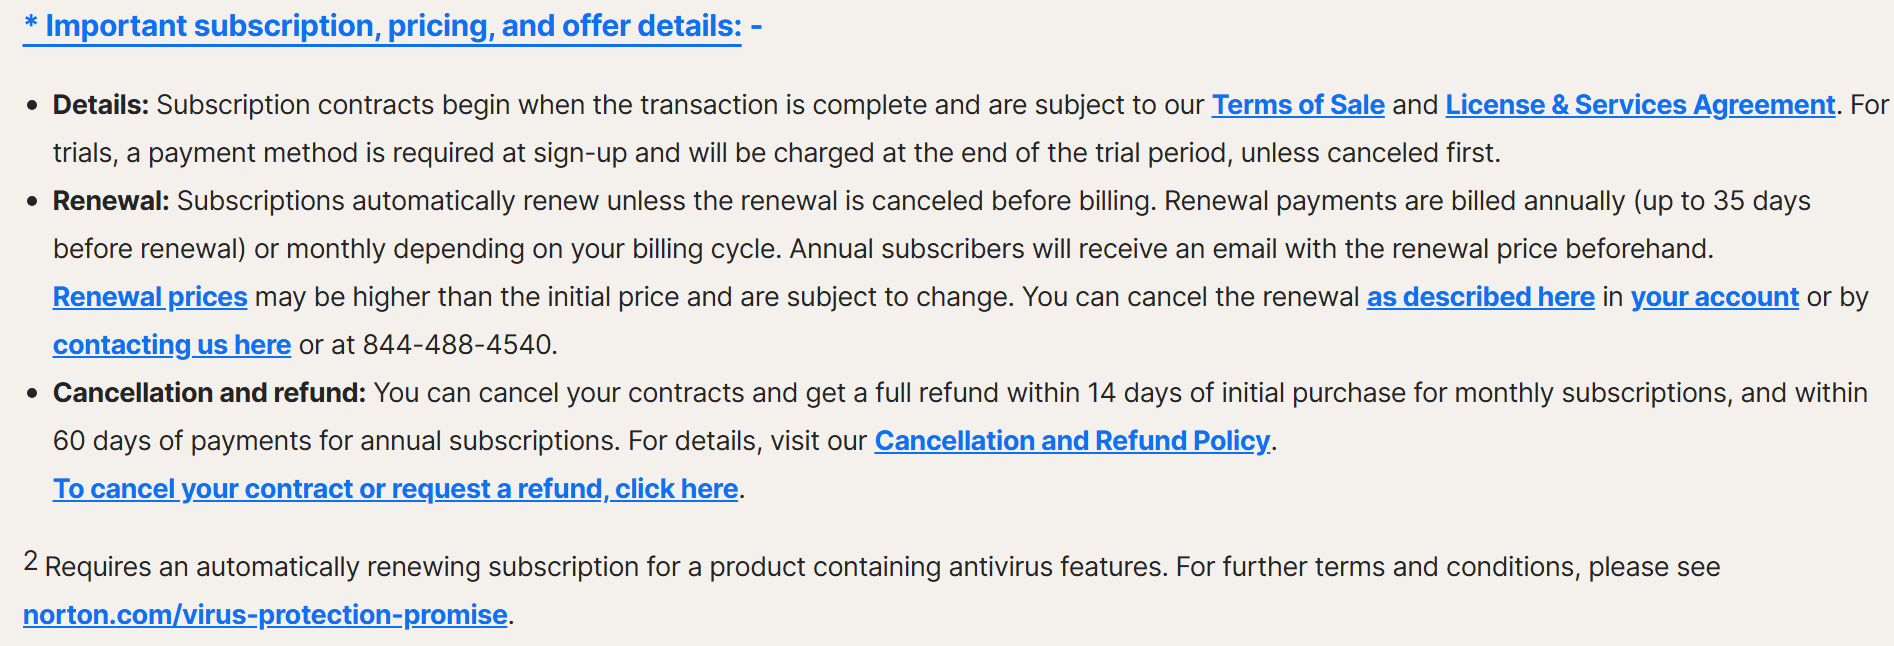The height and width of the screenshot is (646, 1894).
Task: Click the bold 'Renewal:' label
Action: 111,201
